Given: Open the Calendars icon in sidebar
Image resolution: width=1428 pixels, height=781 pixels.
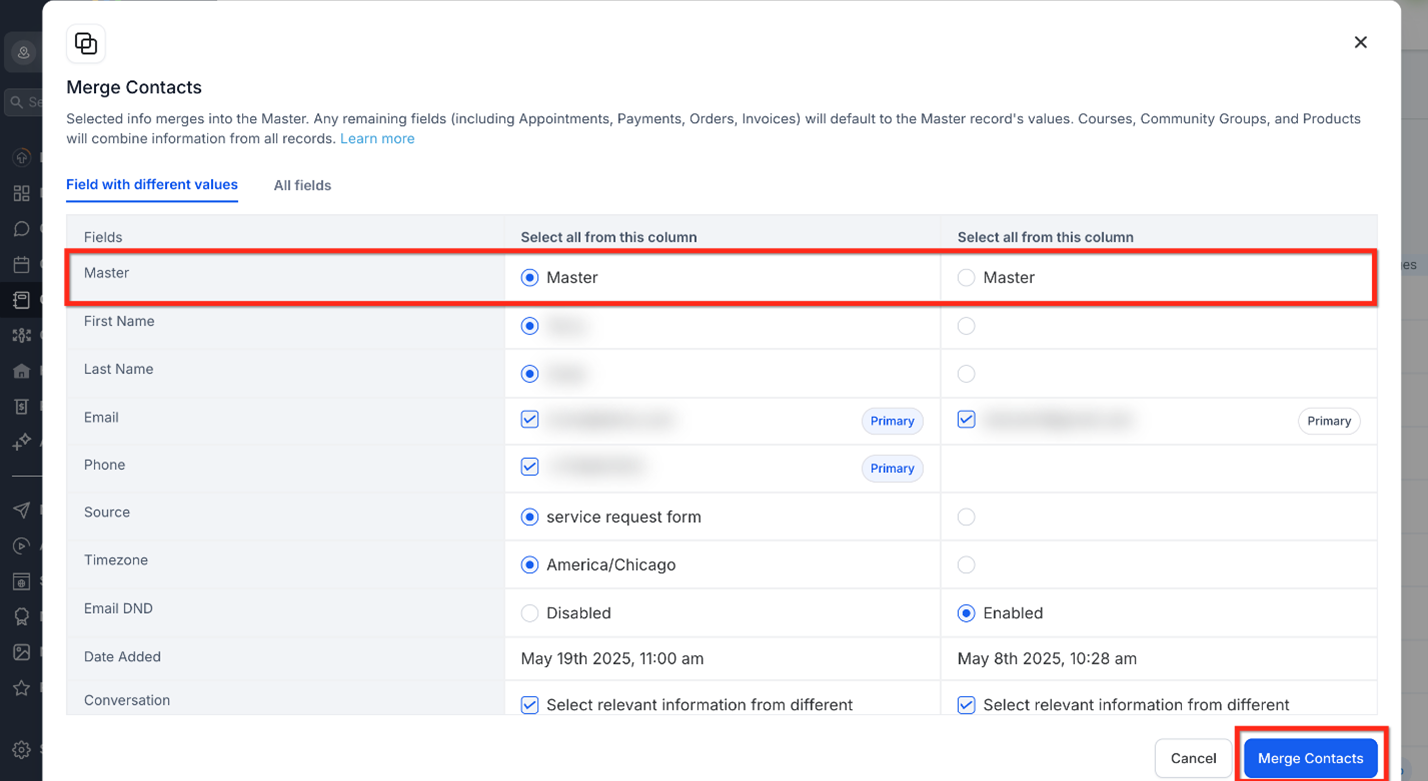Looking at the screenshot, I should pyautogui.click(x=21, y=265).
